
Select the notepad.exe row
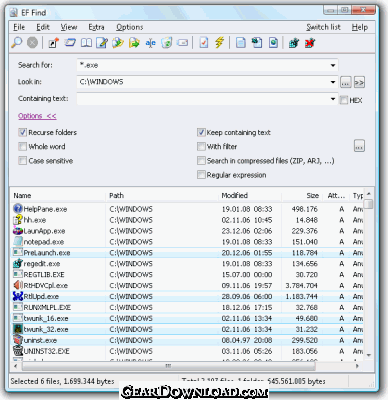coord(188,242)
